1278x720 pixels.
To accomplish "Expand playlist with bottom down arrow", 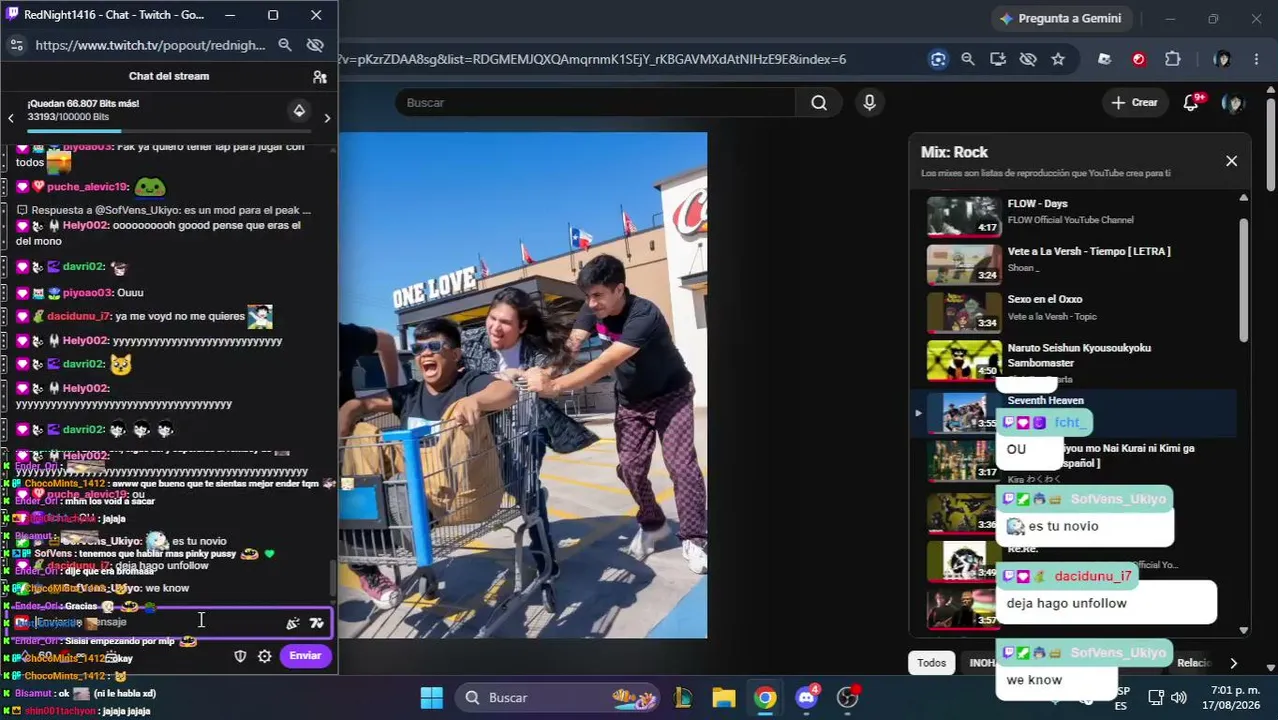I will [1244, 630].
